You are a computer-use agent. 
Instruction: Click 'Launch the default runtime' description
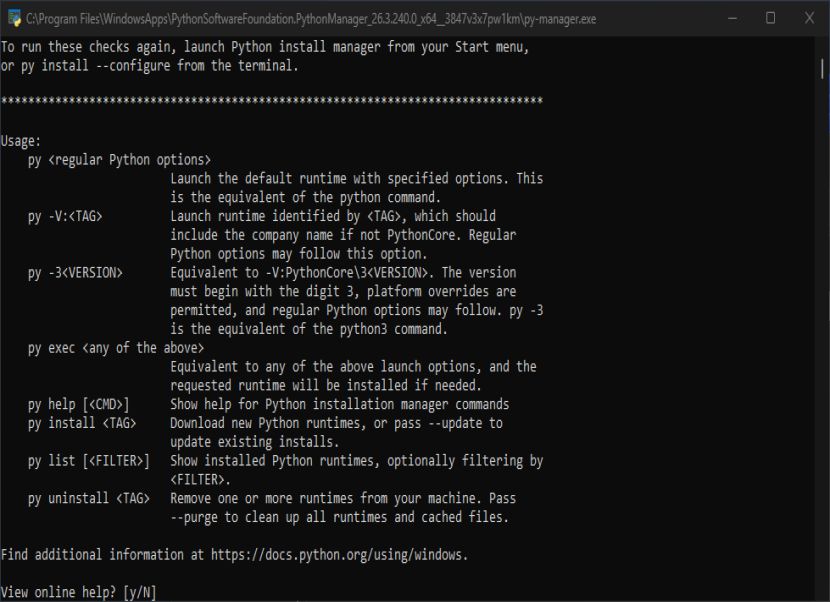point(357,178)
